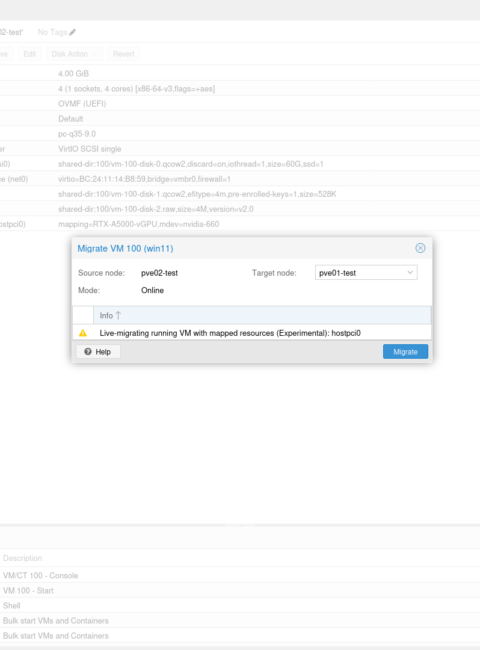
Task: Click the Edit button in hardware toolbar
Action: (x=29, y=54)
